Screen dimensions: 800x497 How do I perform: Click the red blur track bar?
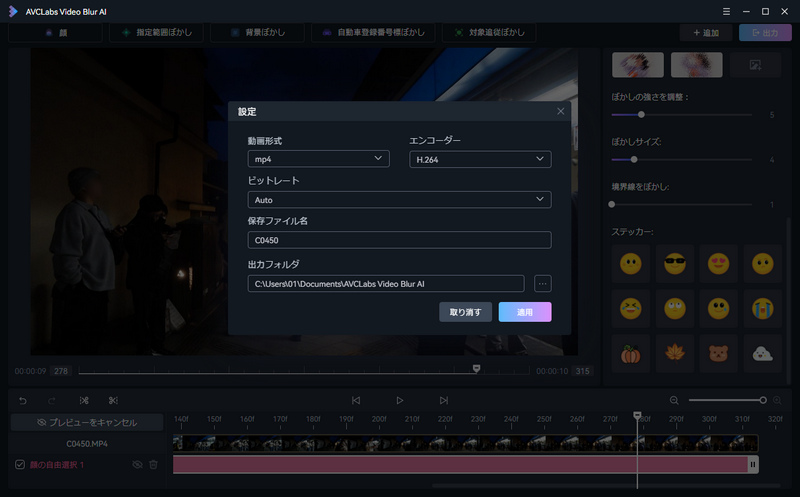pyautogui.click(x=460, y=465)
